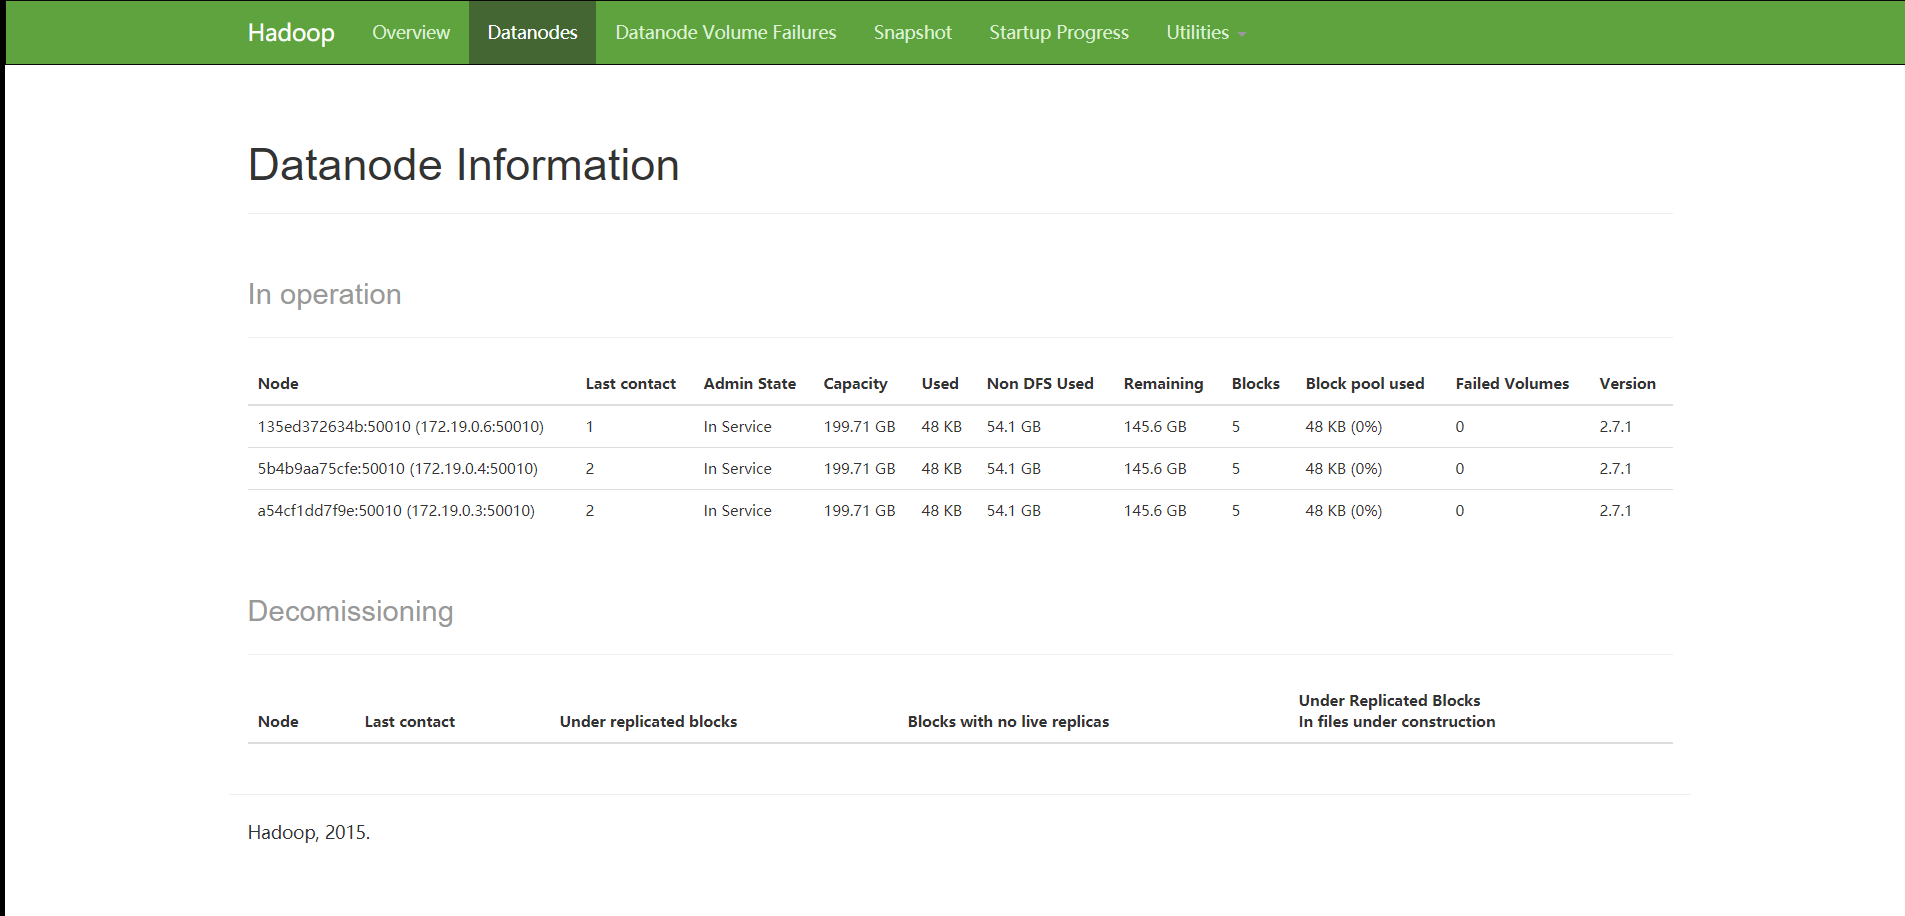
Task: Click node 5b4b9aa75cfe:50010 entry
Action: (x=397, y=469)
